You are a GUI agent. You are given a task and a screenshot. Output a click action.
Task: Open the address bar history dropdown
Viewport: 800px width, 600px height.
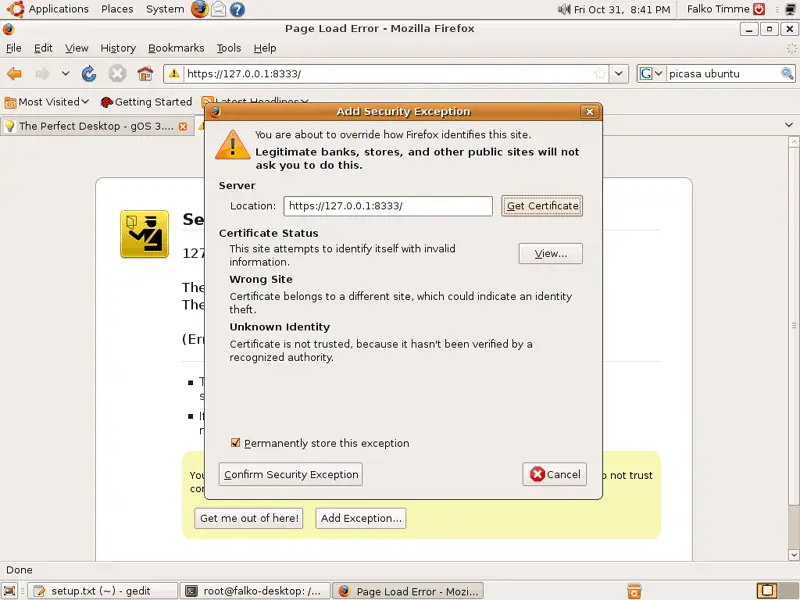click(618, 73)
